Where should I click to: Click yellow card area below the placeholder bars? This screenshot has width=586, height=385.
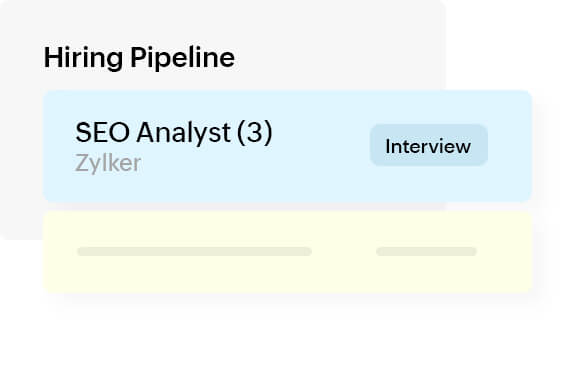coord(287,274)
